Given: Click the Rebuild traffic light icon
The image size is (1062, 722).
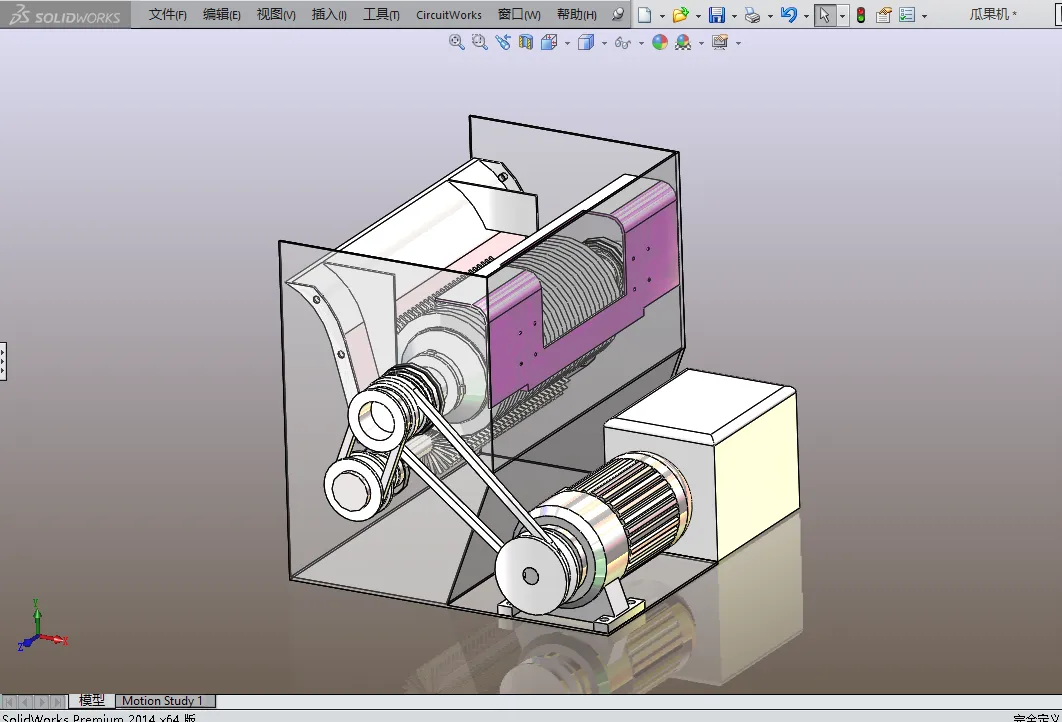Looking at the screenshot, I should (x=861, y=15).
